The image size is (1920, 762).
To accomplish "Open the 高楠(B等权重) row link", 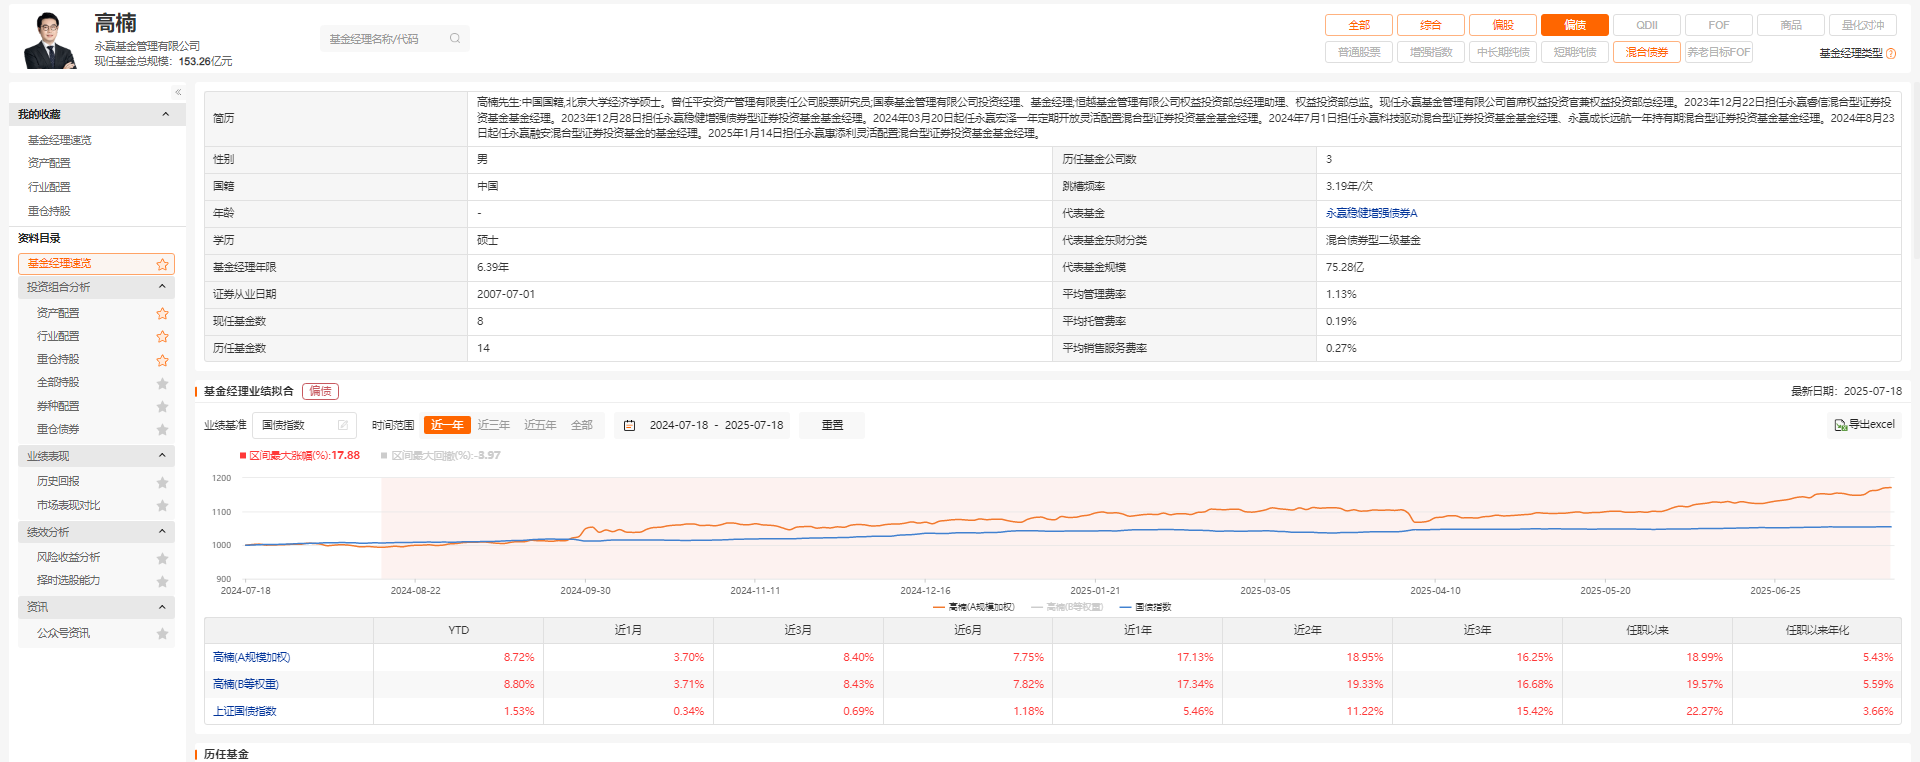I will click(x=245, y=684).
